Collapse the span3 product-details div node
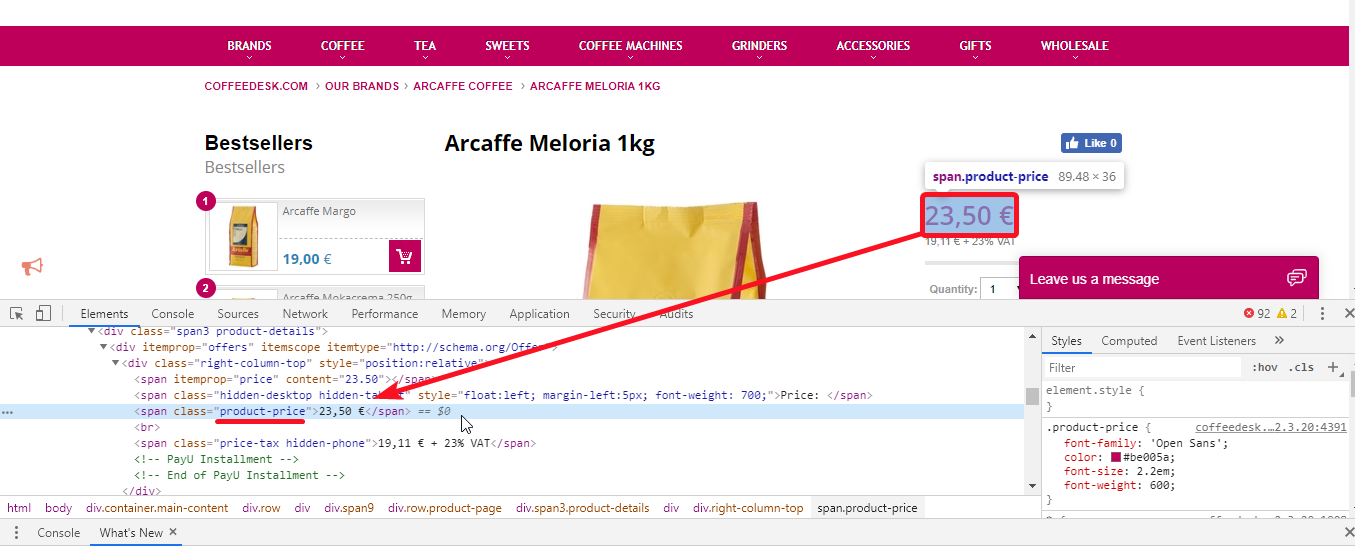The height and width of the screenshot is (546, 1355). [x=92, y=331]
